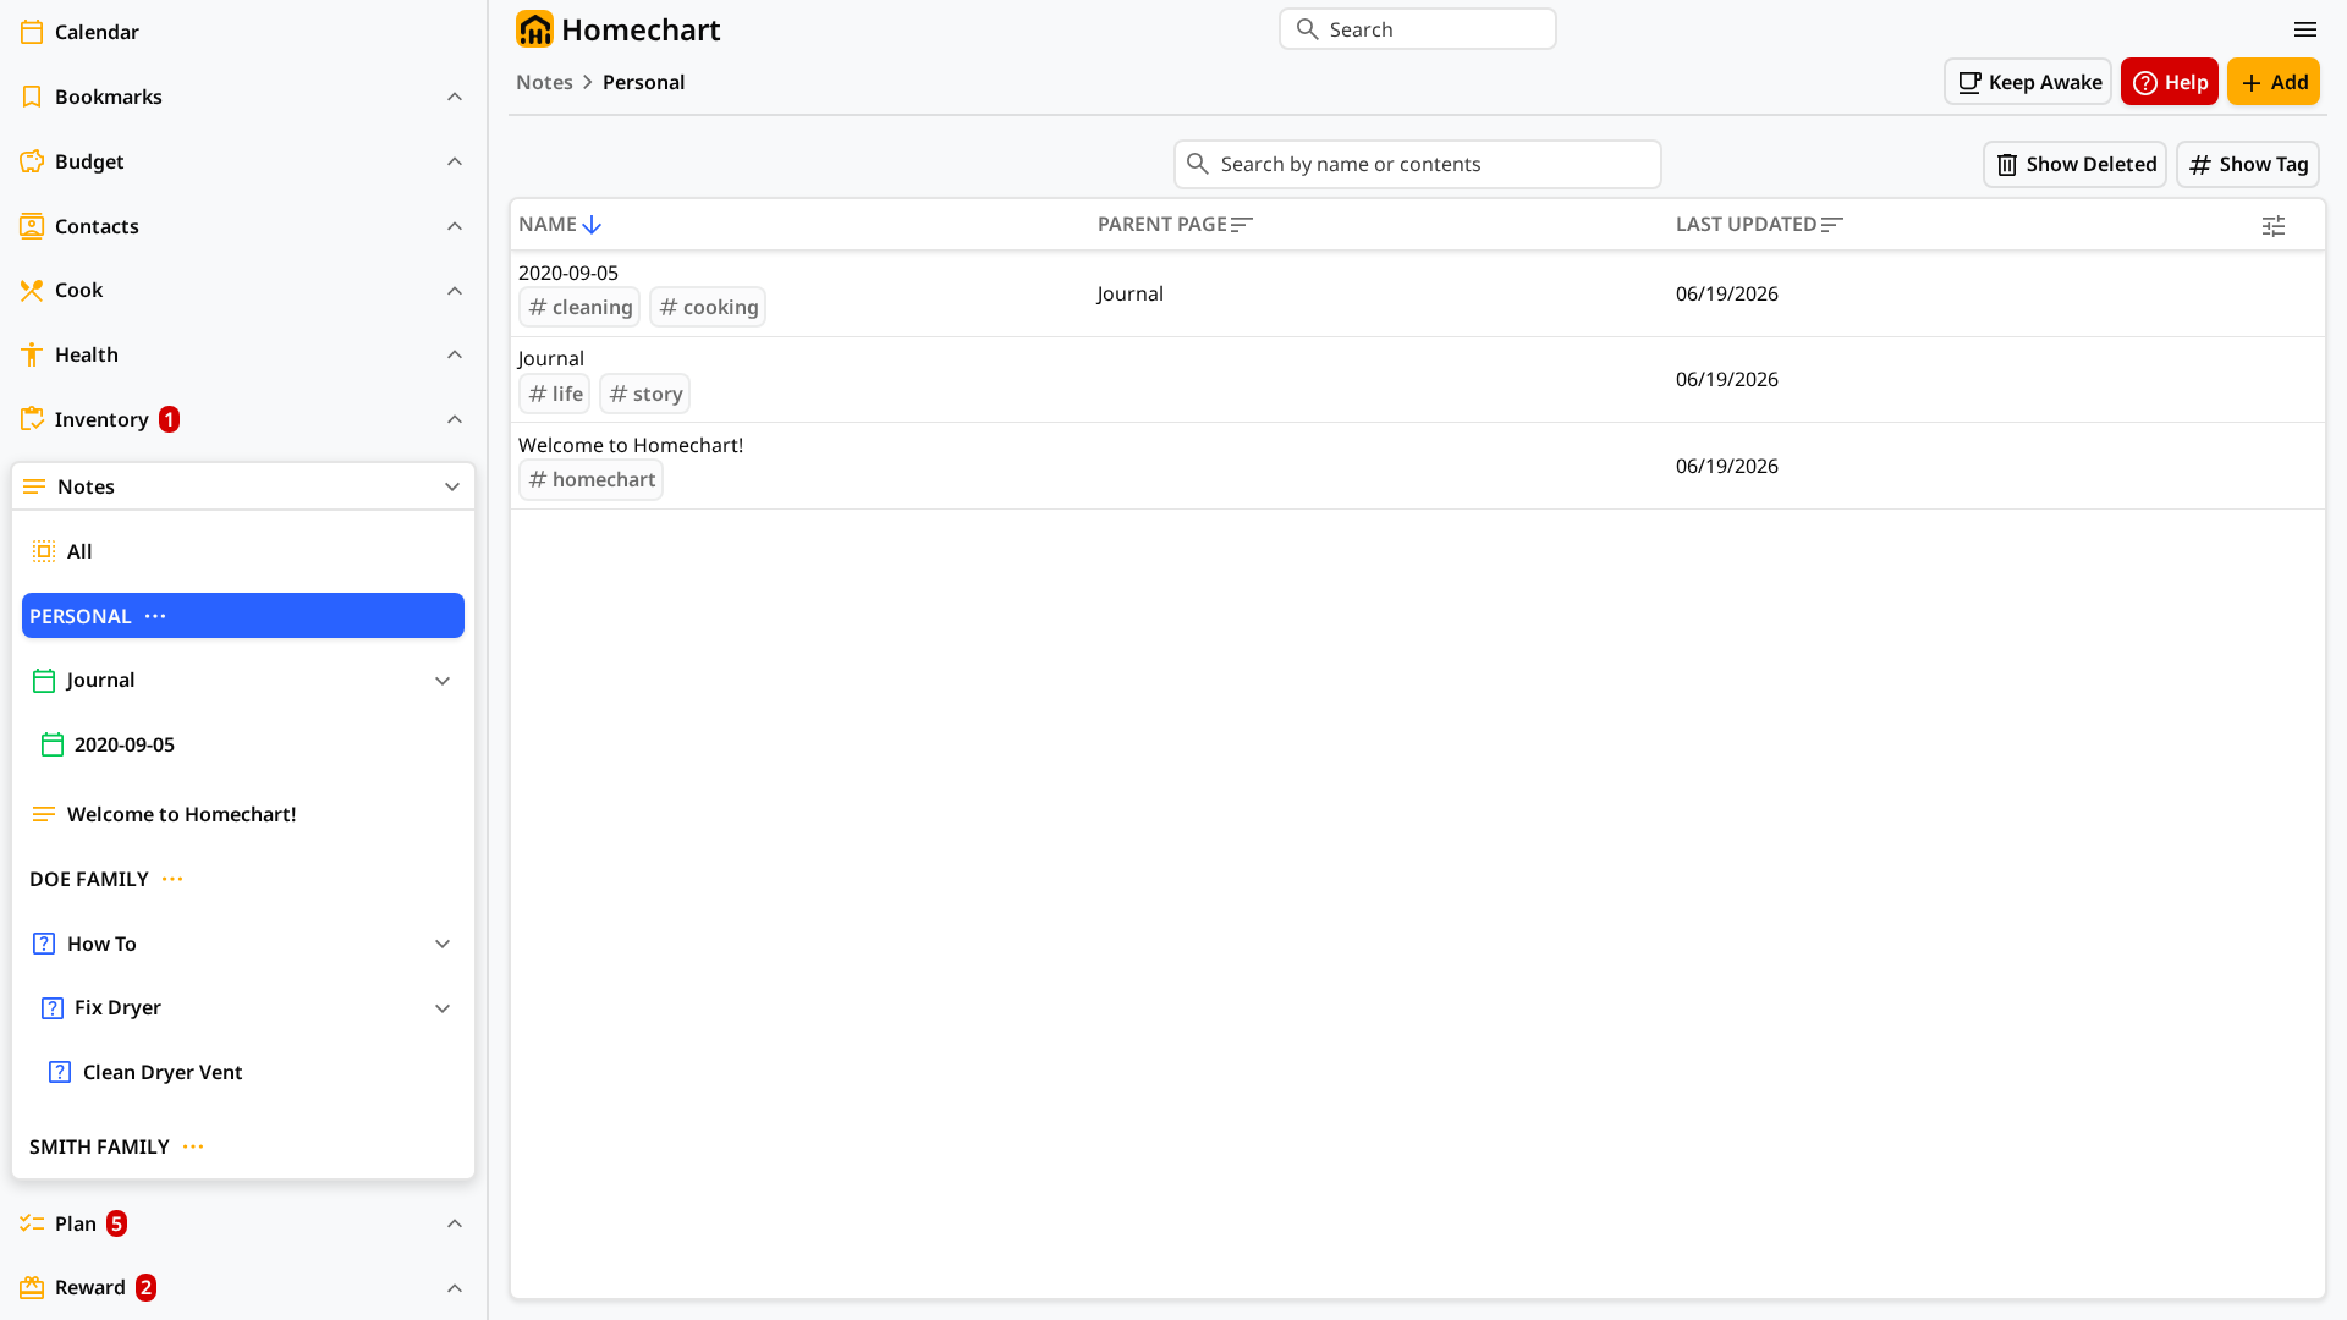Viewport: 2347px width, 1320px height.
Task: Expand the Plan menu chevron
Action: (x=454, y=1224)
